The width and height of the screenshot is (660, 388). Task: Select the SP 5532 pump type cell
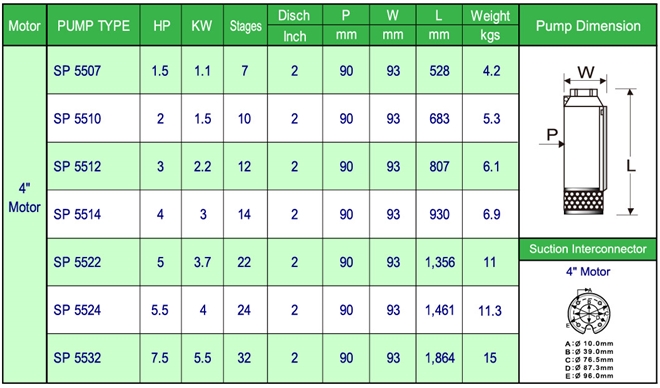tap(93, 358)
